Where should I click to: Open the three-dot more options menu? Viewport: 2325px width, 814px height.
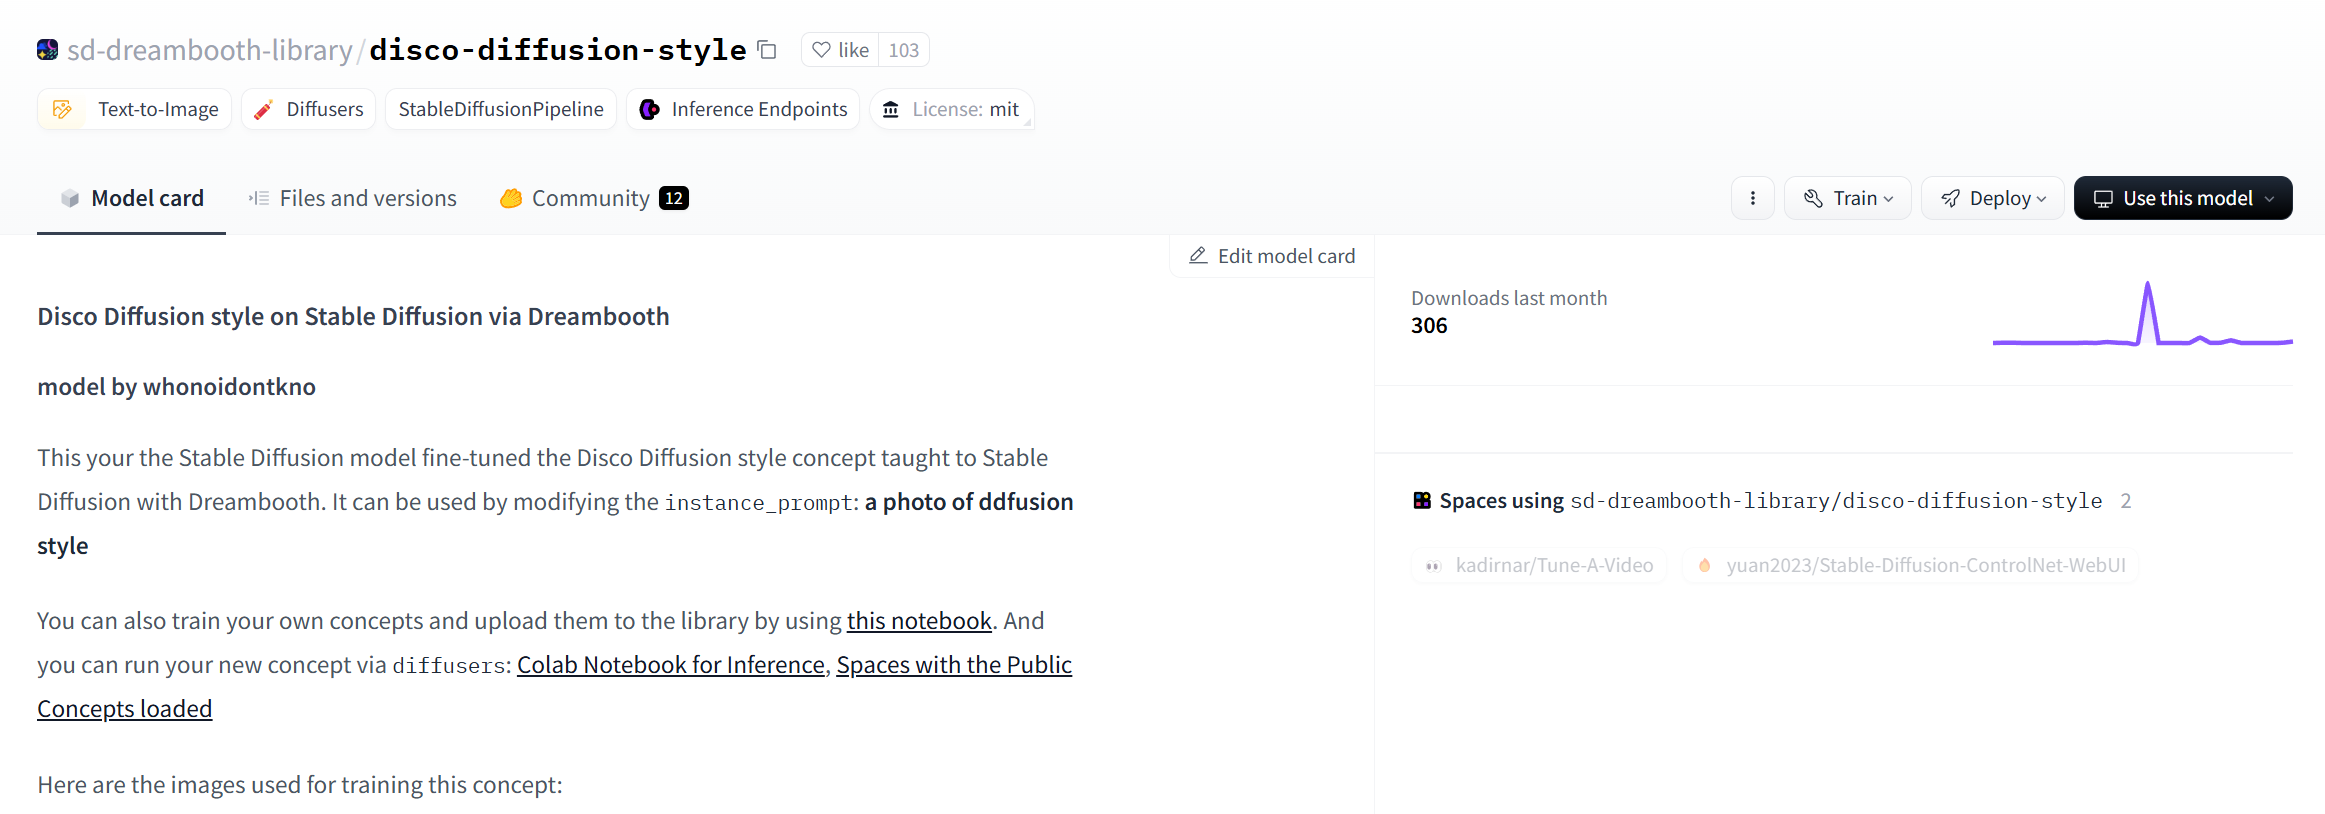pos(1752,198)
